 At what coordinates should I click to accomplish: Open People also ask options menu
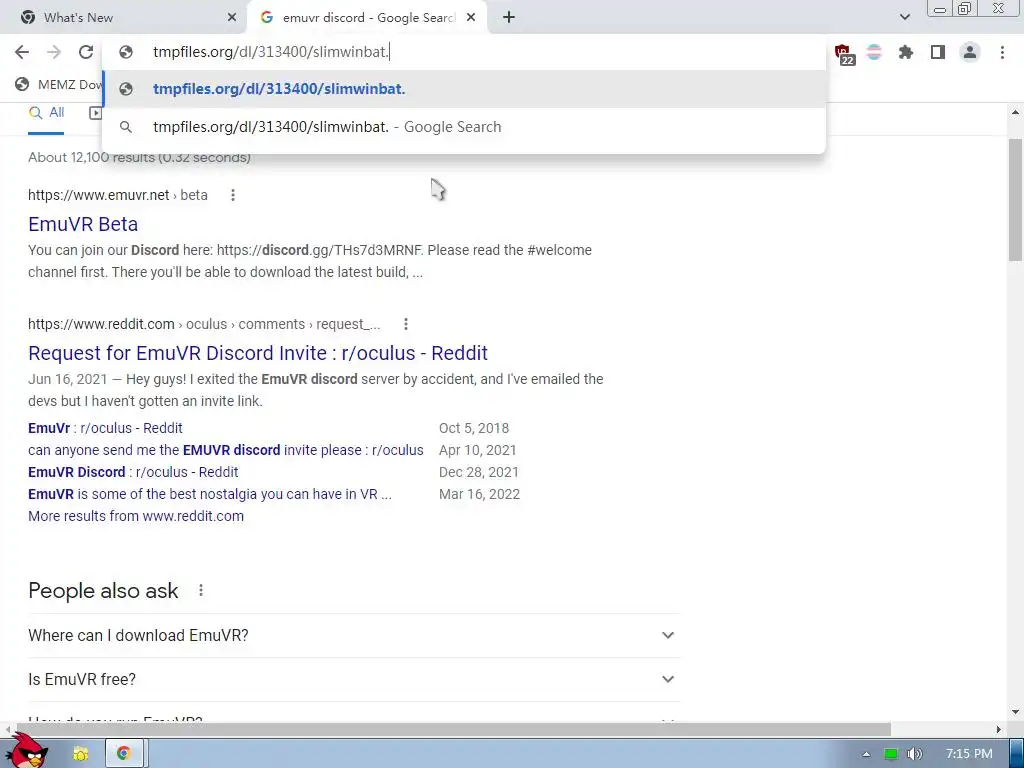tap(201, 590)
